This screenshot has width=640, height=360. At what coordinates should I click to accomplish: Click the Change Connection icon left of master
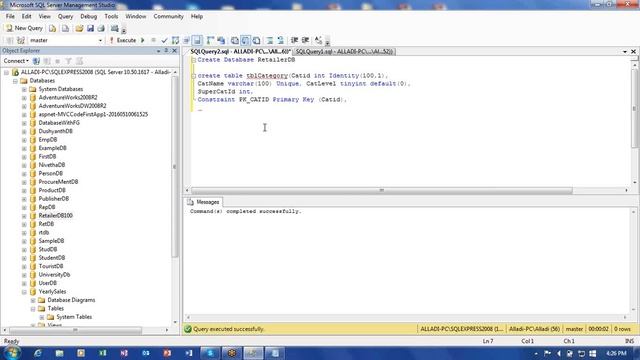click(x=21, y=40)
